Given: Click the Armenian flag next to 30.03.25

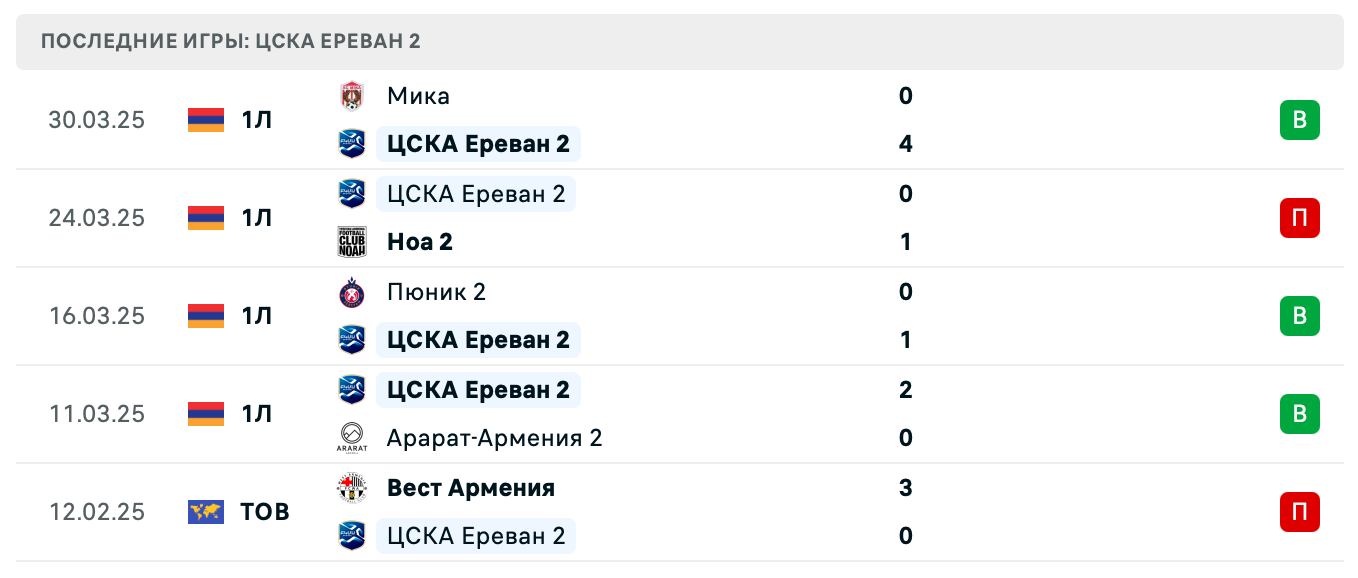Looking at the screenshot, I should click(204, 119).
